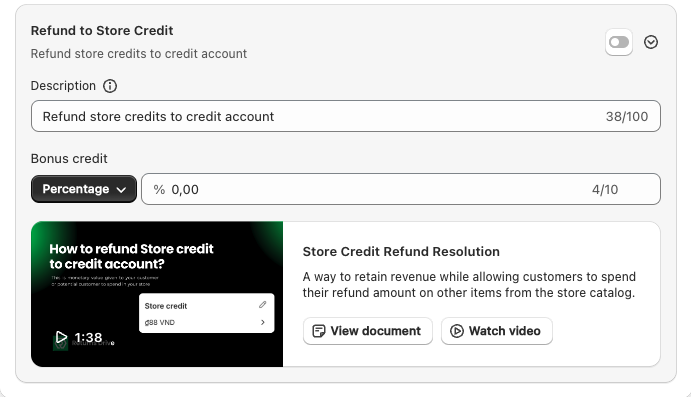Click the Refund to Store Credit title
This screenshot has width=691, height=397.
click(x=102, y=30)
